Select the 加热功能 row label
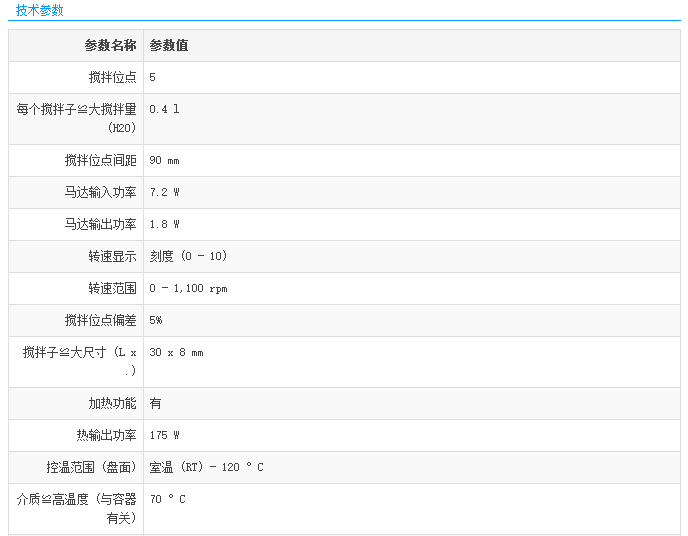 point(112,404)
